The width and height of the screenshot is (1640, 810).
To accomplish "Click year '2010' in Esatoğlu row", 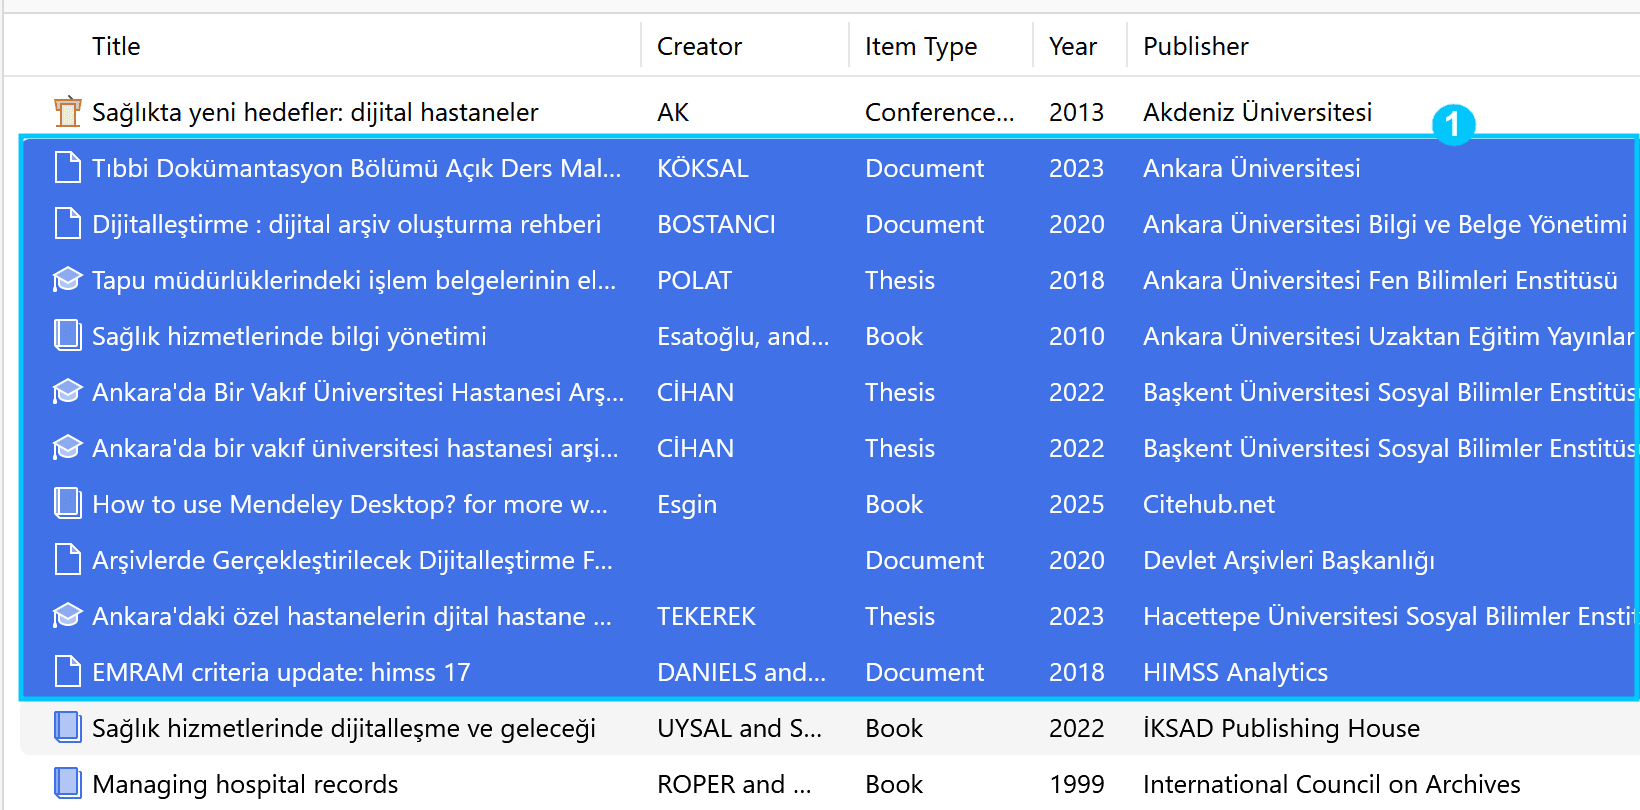I will pos(1076,336).
